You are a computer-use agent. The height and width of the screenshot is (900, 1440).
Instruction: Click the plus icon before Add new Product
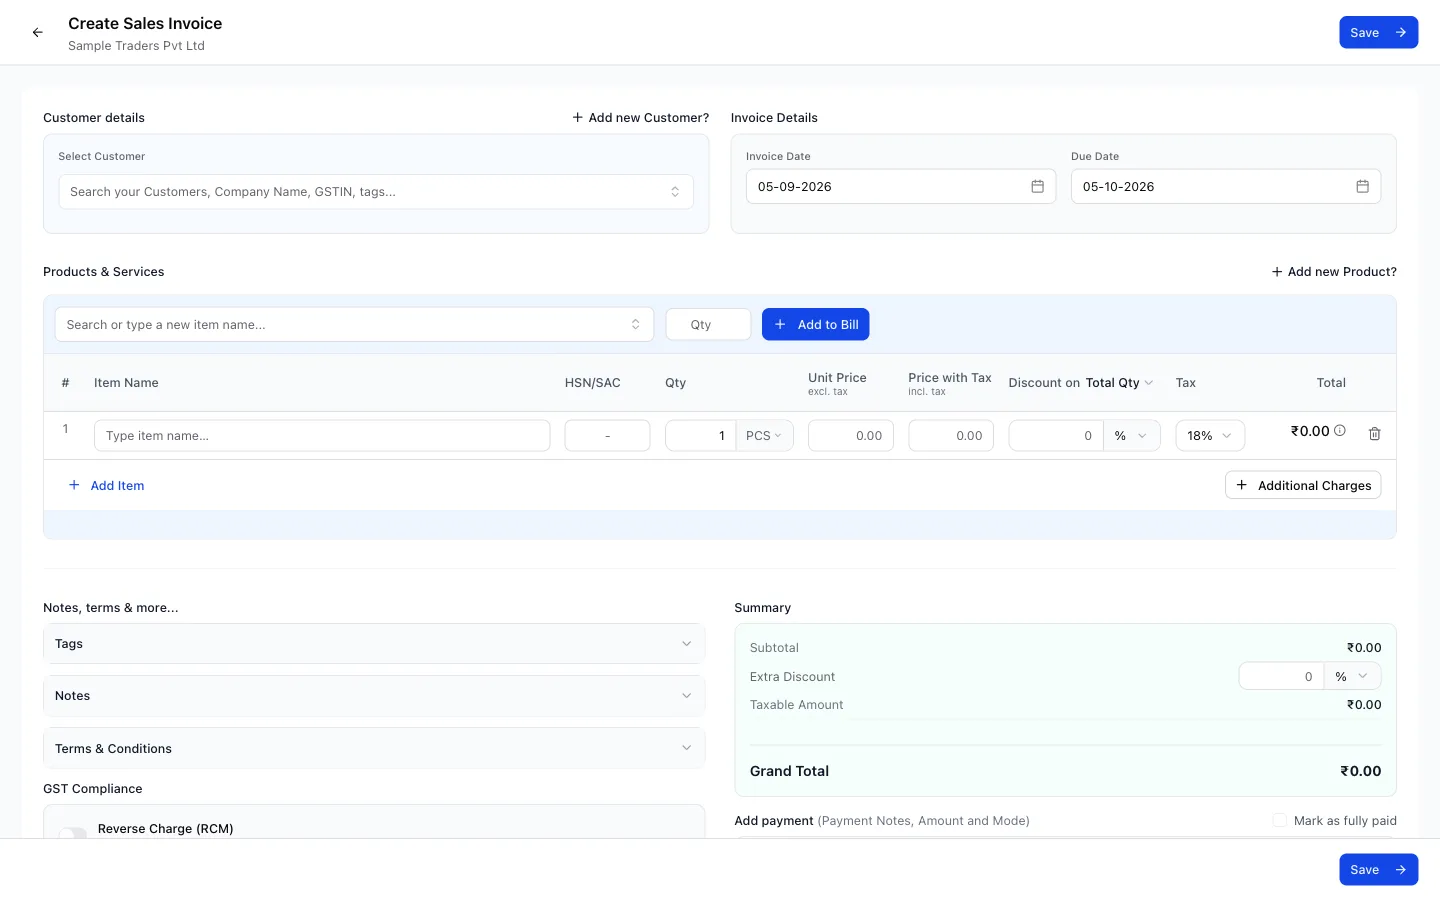[x=1277, y=272]
